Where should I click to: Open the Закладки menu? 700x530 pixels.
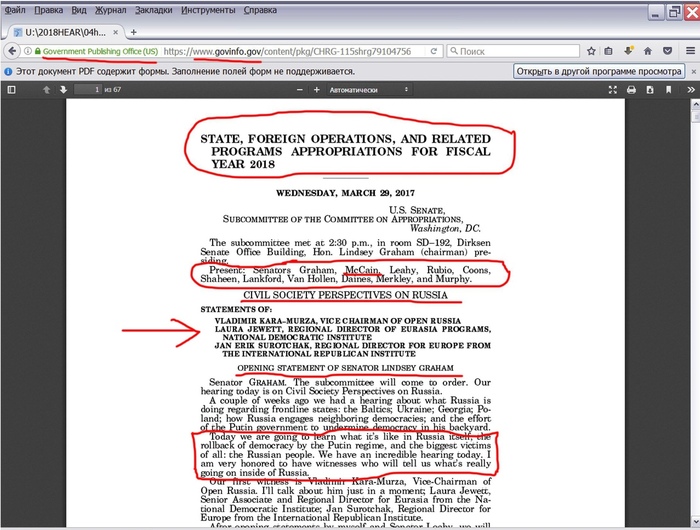(154, 10)
